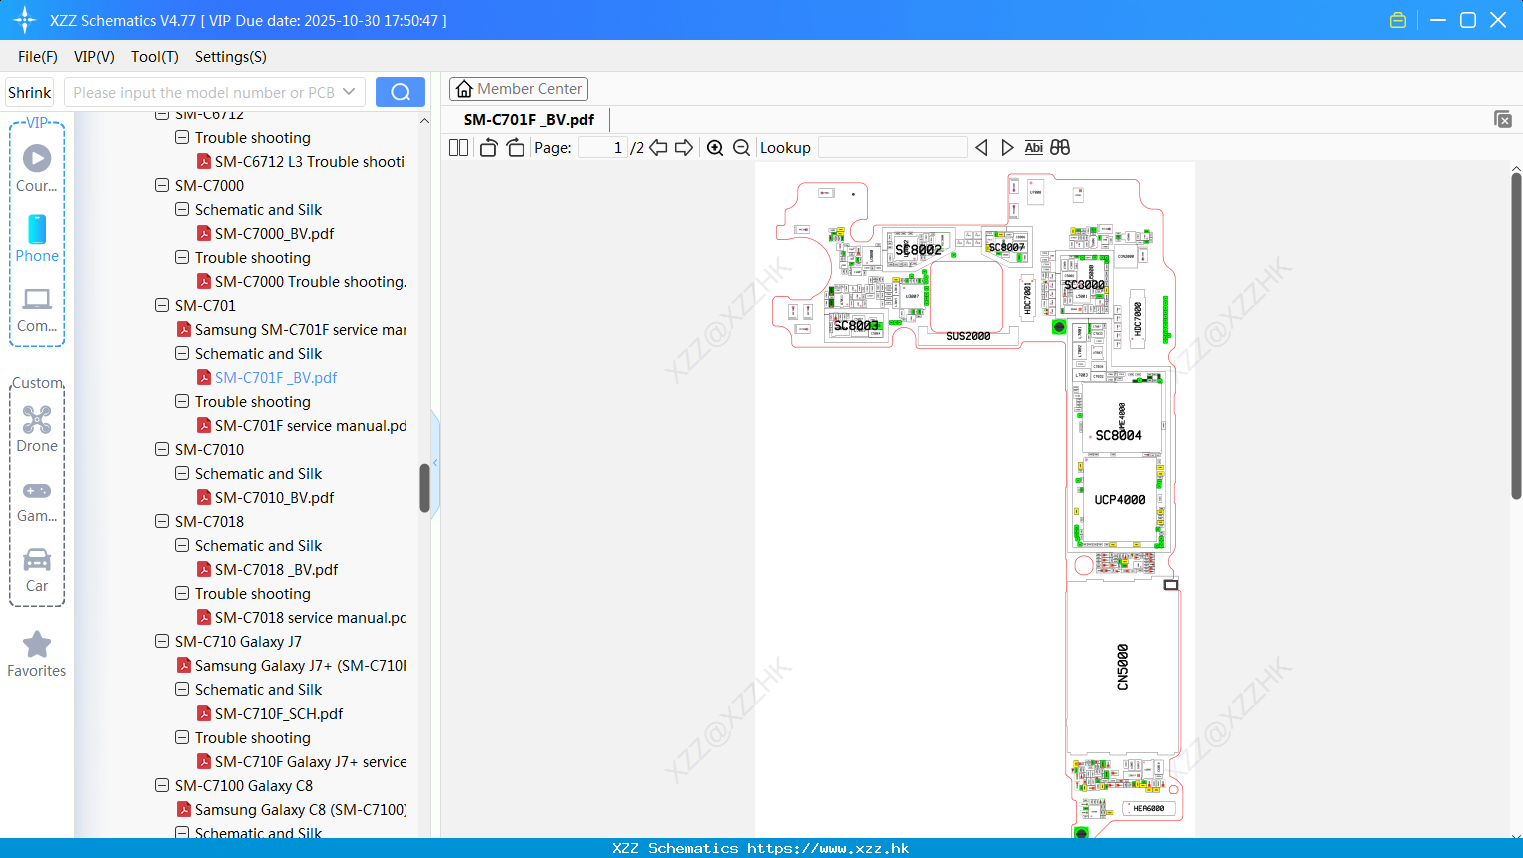The image size is (1523, 858).
Task: Open SM-C7010_BV.pdf file
Action: click(274, 498)
